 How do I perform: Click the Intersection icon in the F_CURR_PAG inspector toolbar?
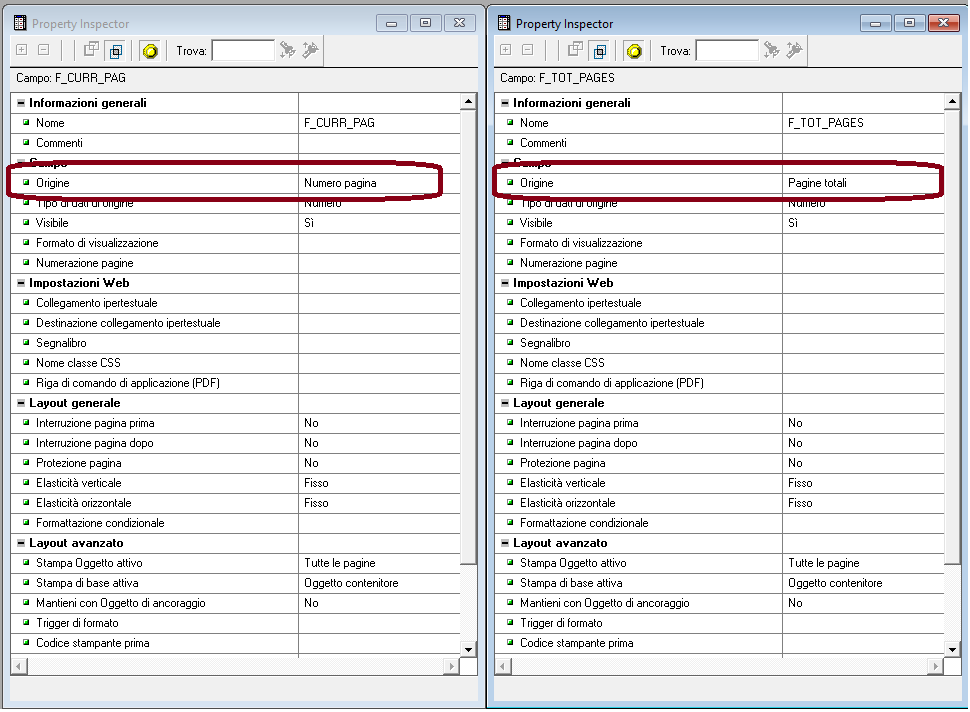click(116, 50)
